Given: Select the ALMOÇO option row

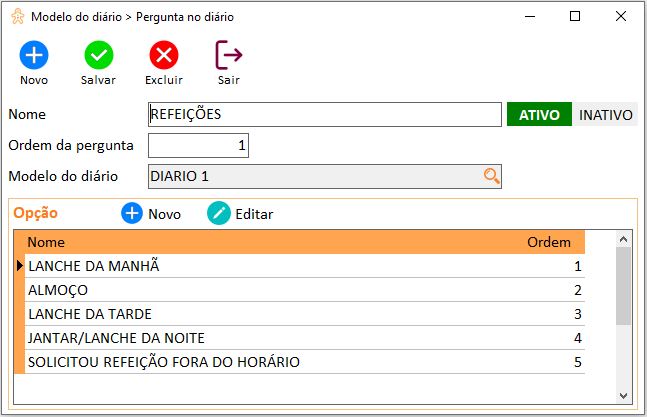Looking at the screenshot, I should pos(305,290).
